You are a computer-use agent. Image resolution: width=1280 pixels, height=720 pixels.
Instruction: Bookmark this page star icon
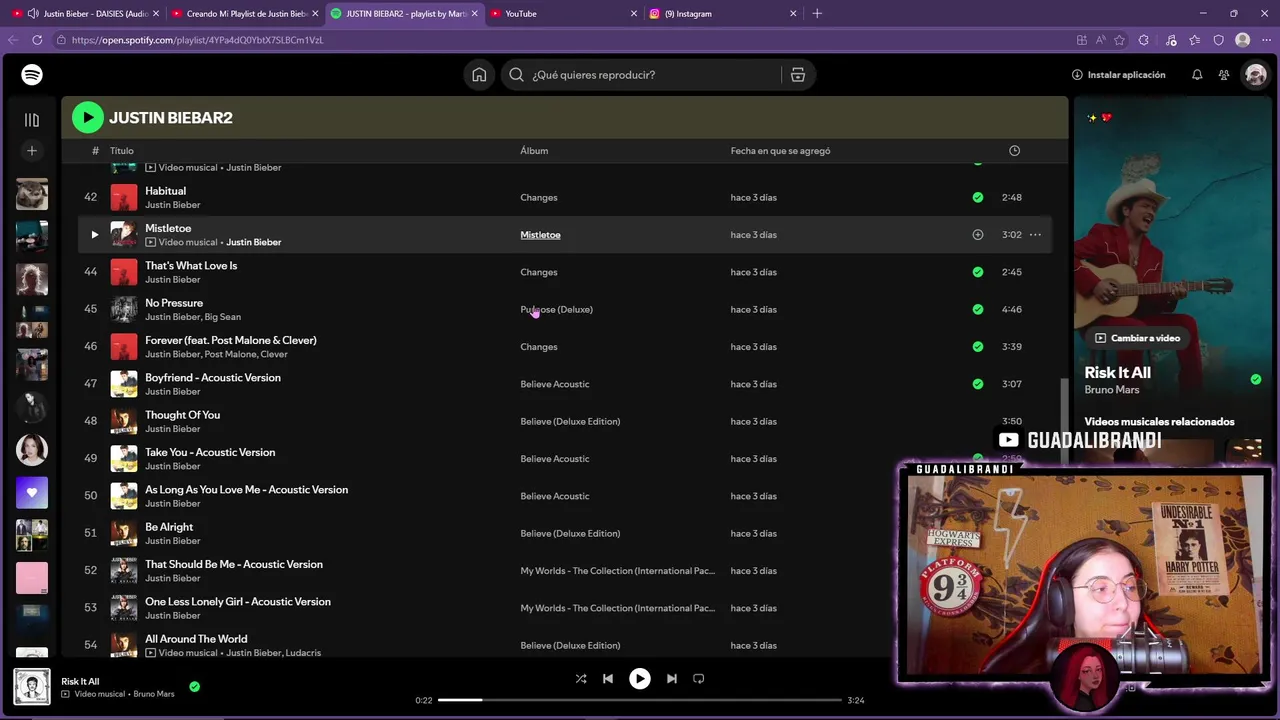tap(1119, 40)
